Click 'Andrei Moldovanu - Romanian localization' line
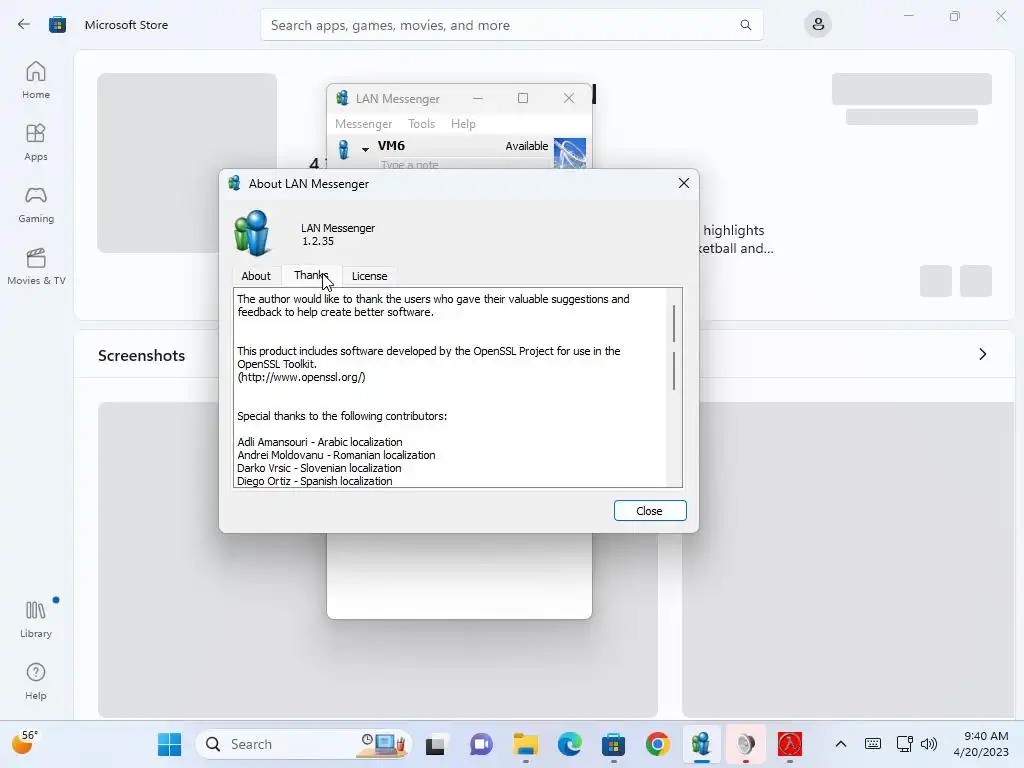Viewport: 1024px width, 768px height. (x=336, y=455)
